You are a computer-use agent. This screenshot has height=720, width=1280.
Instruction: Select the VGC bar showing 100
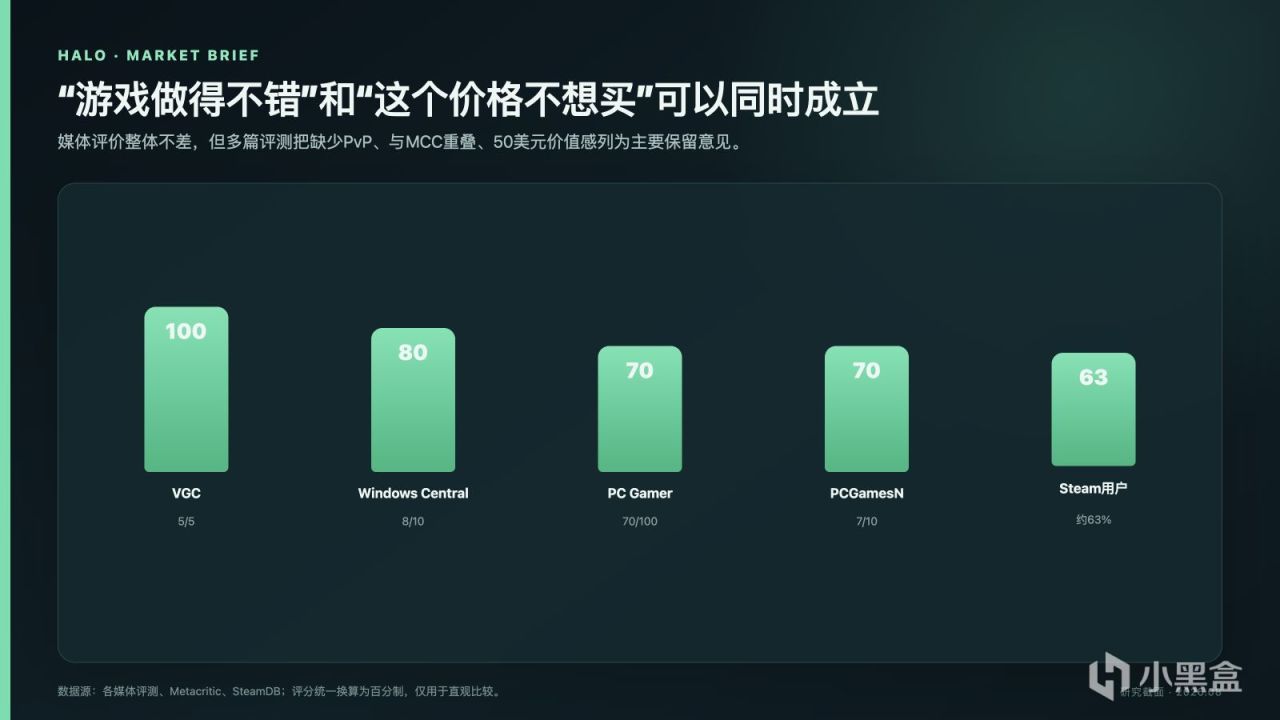186,389
